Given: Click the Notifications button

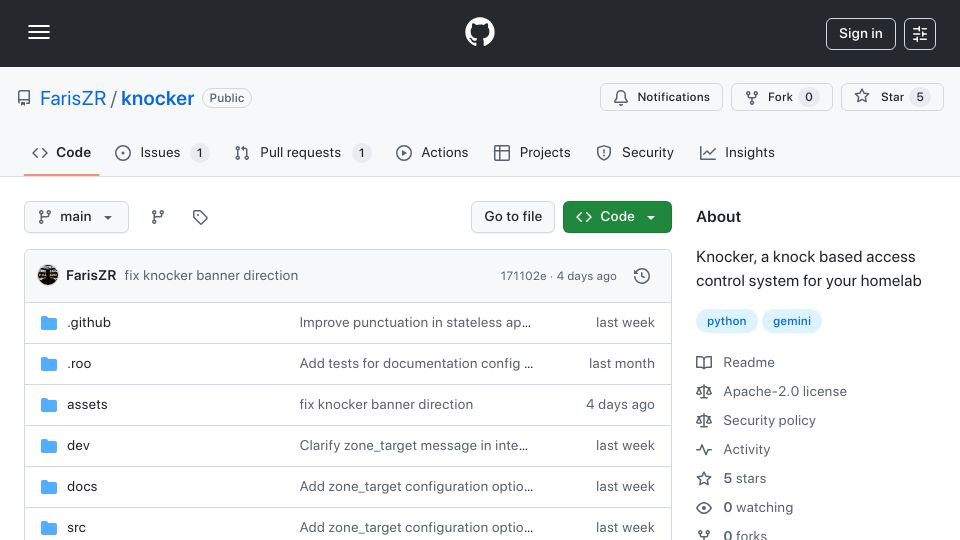Looking at the screenshot, I should pos(661,97).
